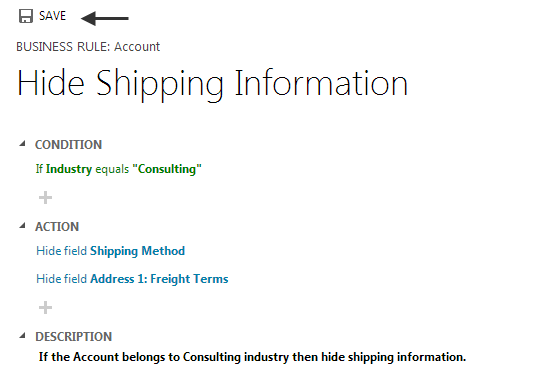Select the Shipping Method field name
Screen dimensions: 534x391
pyautogui.click(x=138, y=251)
